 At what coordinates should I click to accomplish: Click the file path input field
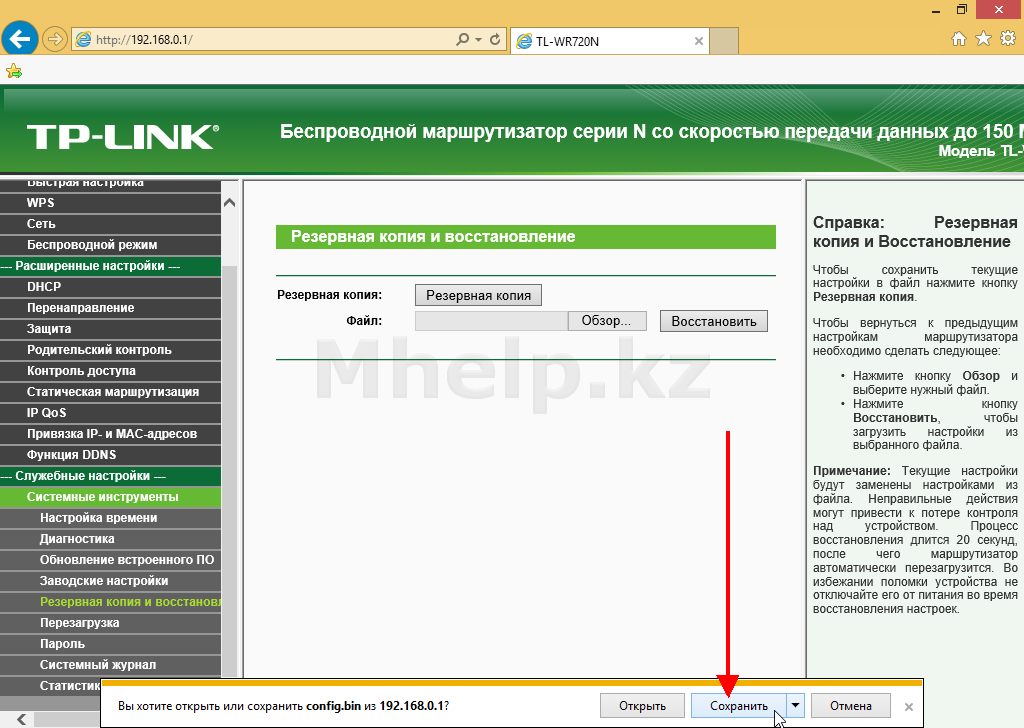pyautogui.click(x=491, y=321)
